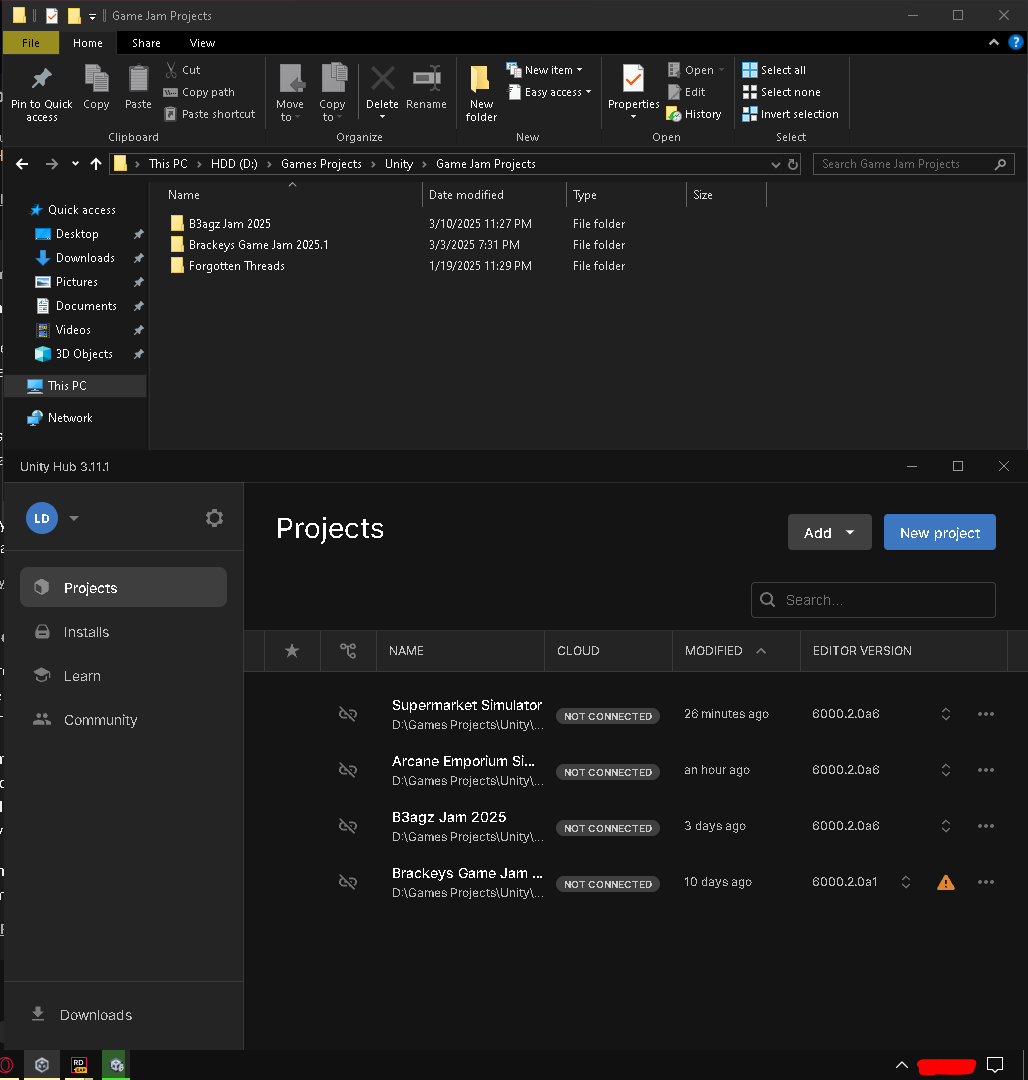
Task: Click Copy path in ribbon
Action: 200,92
